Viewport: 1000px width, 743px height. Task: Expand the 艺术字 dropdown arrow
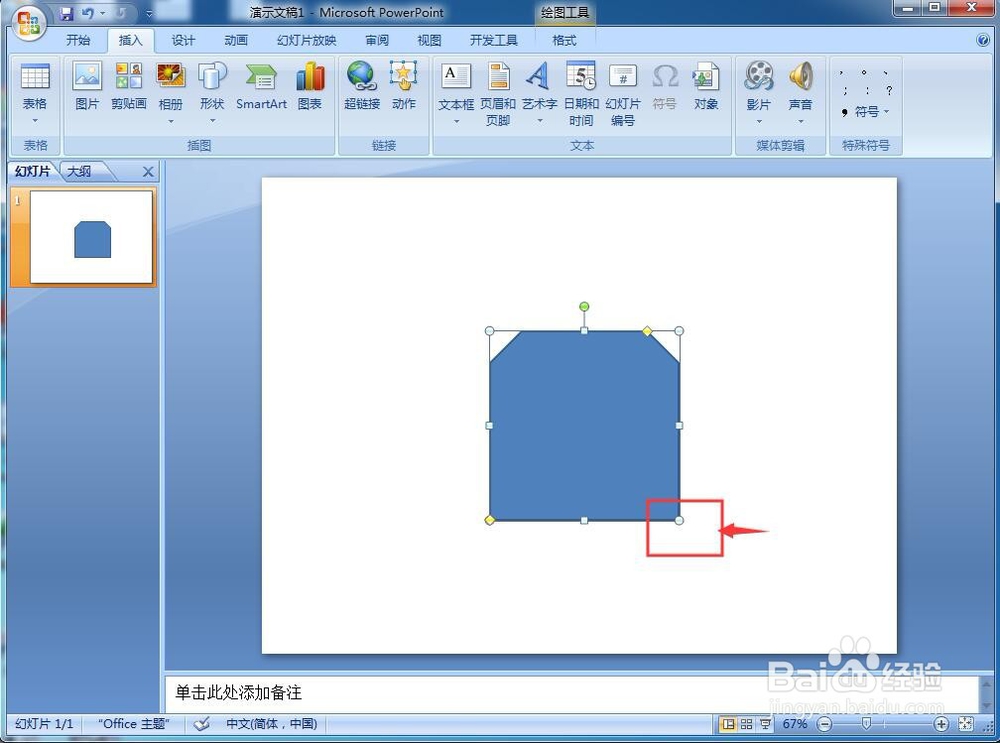(x=540, y=121)
